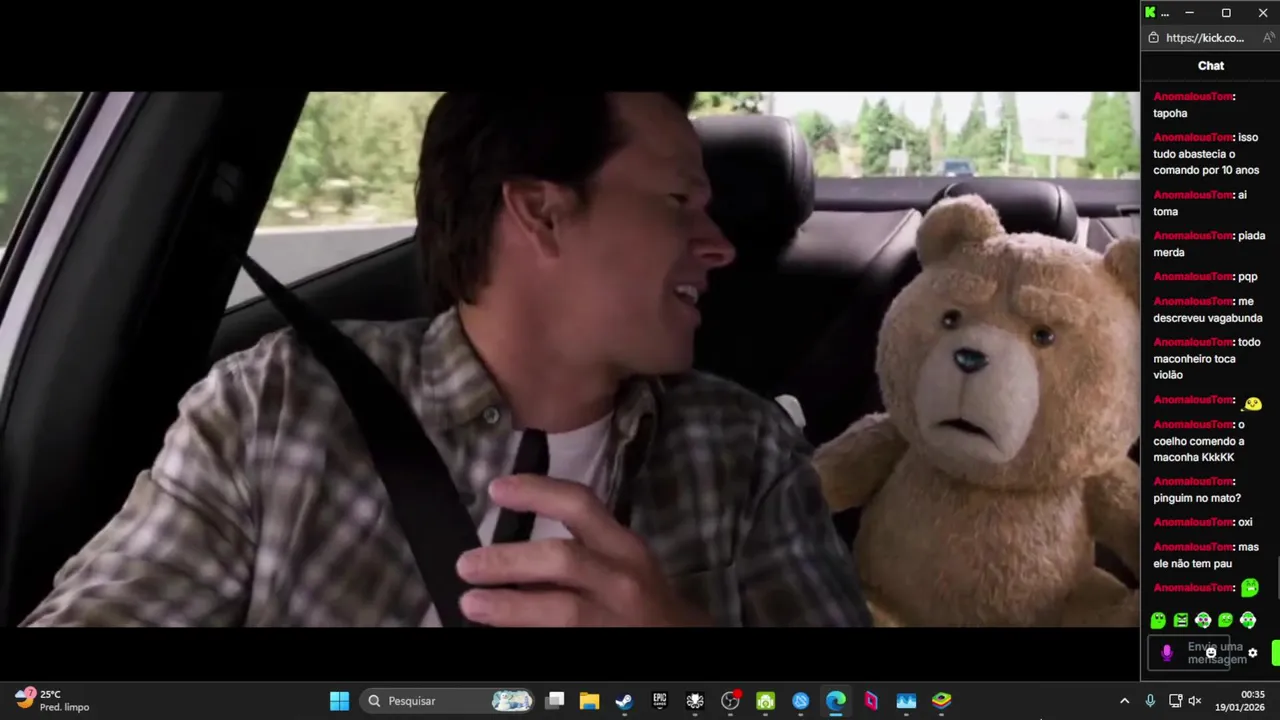The width and height of the screenshot is (1280, 720).
Task: Open the blue circular taskbar app
Action: tap(800, 701)
